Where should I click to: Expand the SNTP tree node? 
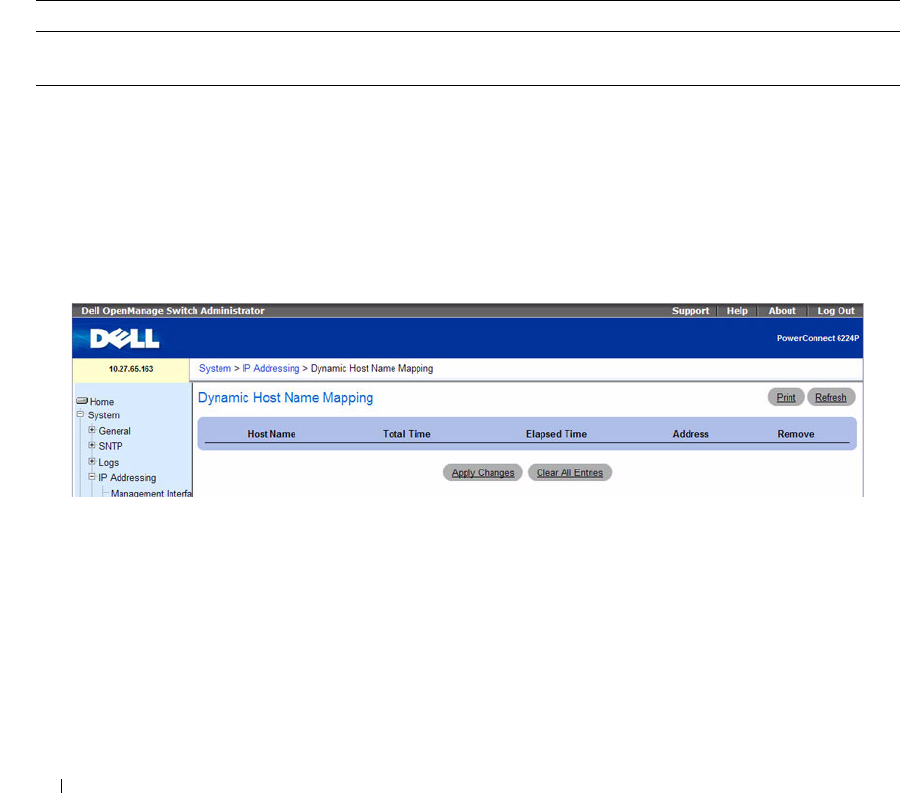click(92, 445)
